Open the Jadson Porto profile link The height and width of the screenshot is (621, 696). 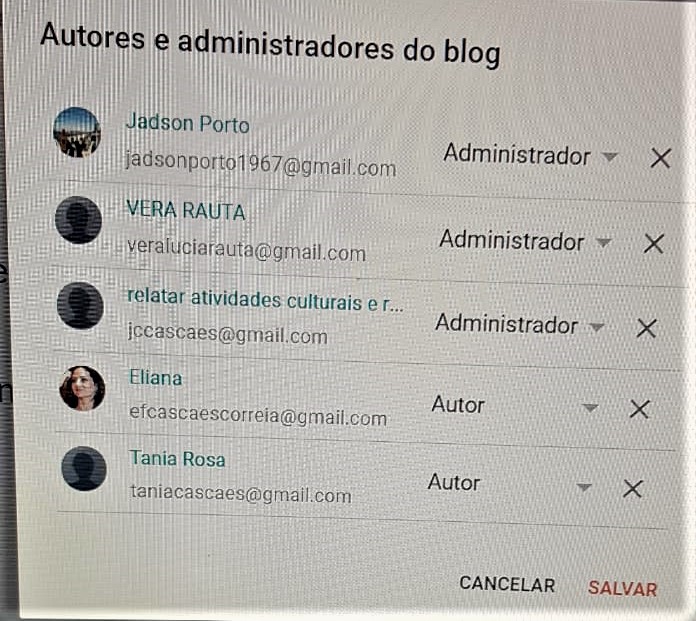(187, 123)
